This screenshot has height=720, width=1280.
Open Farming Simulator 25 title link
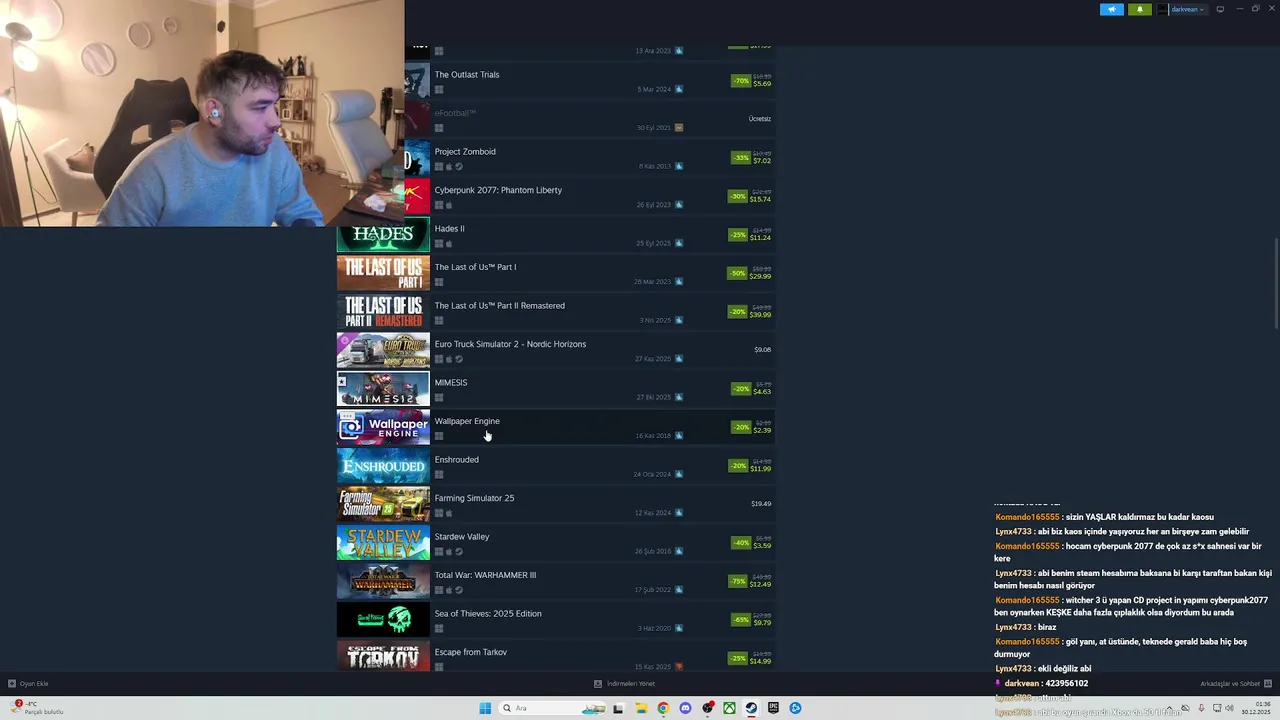point(474,498)
